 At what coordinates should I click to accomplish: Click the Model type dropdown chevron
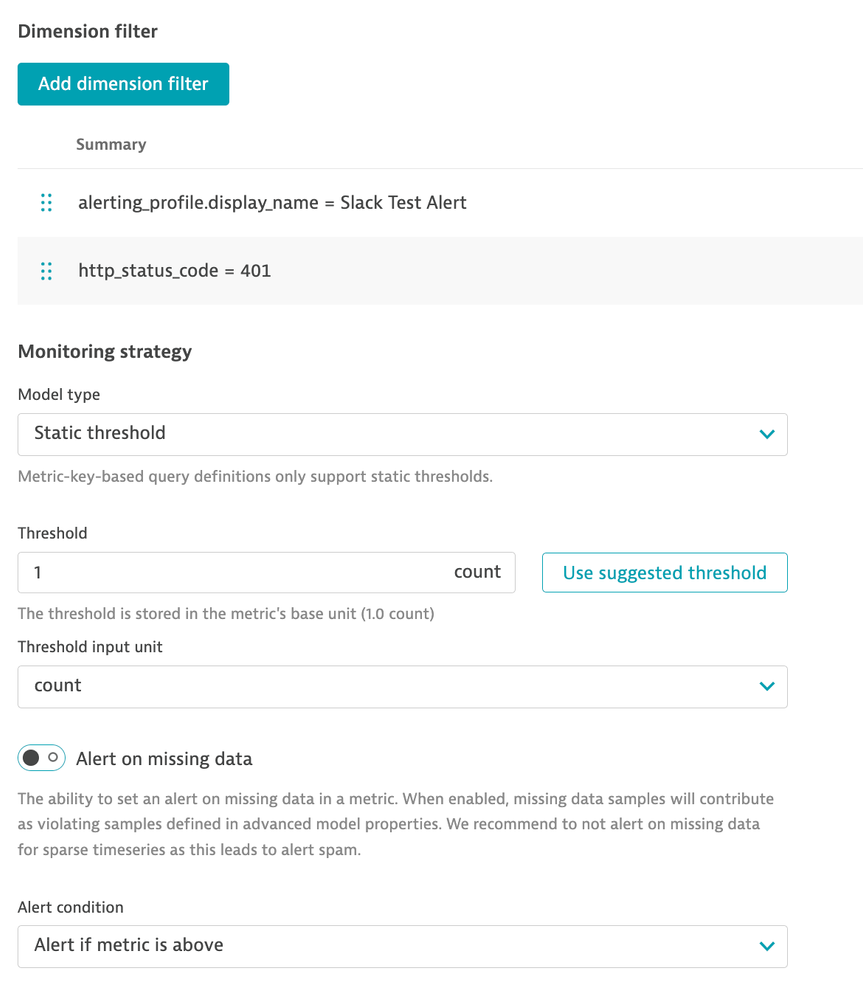tap(767, 434)
